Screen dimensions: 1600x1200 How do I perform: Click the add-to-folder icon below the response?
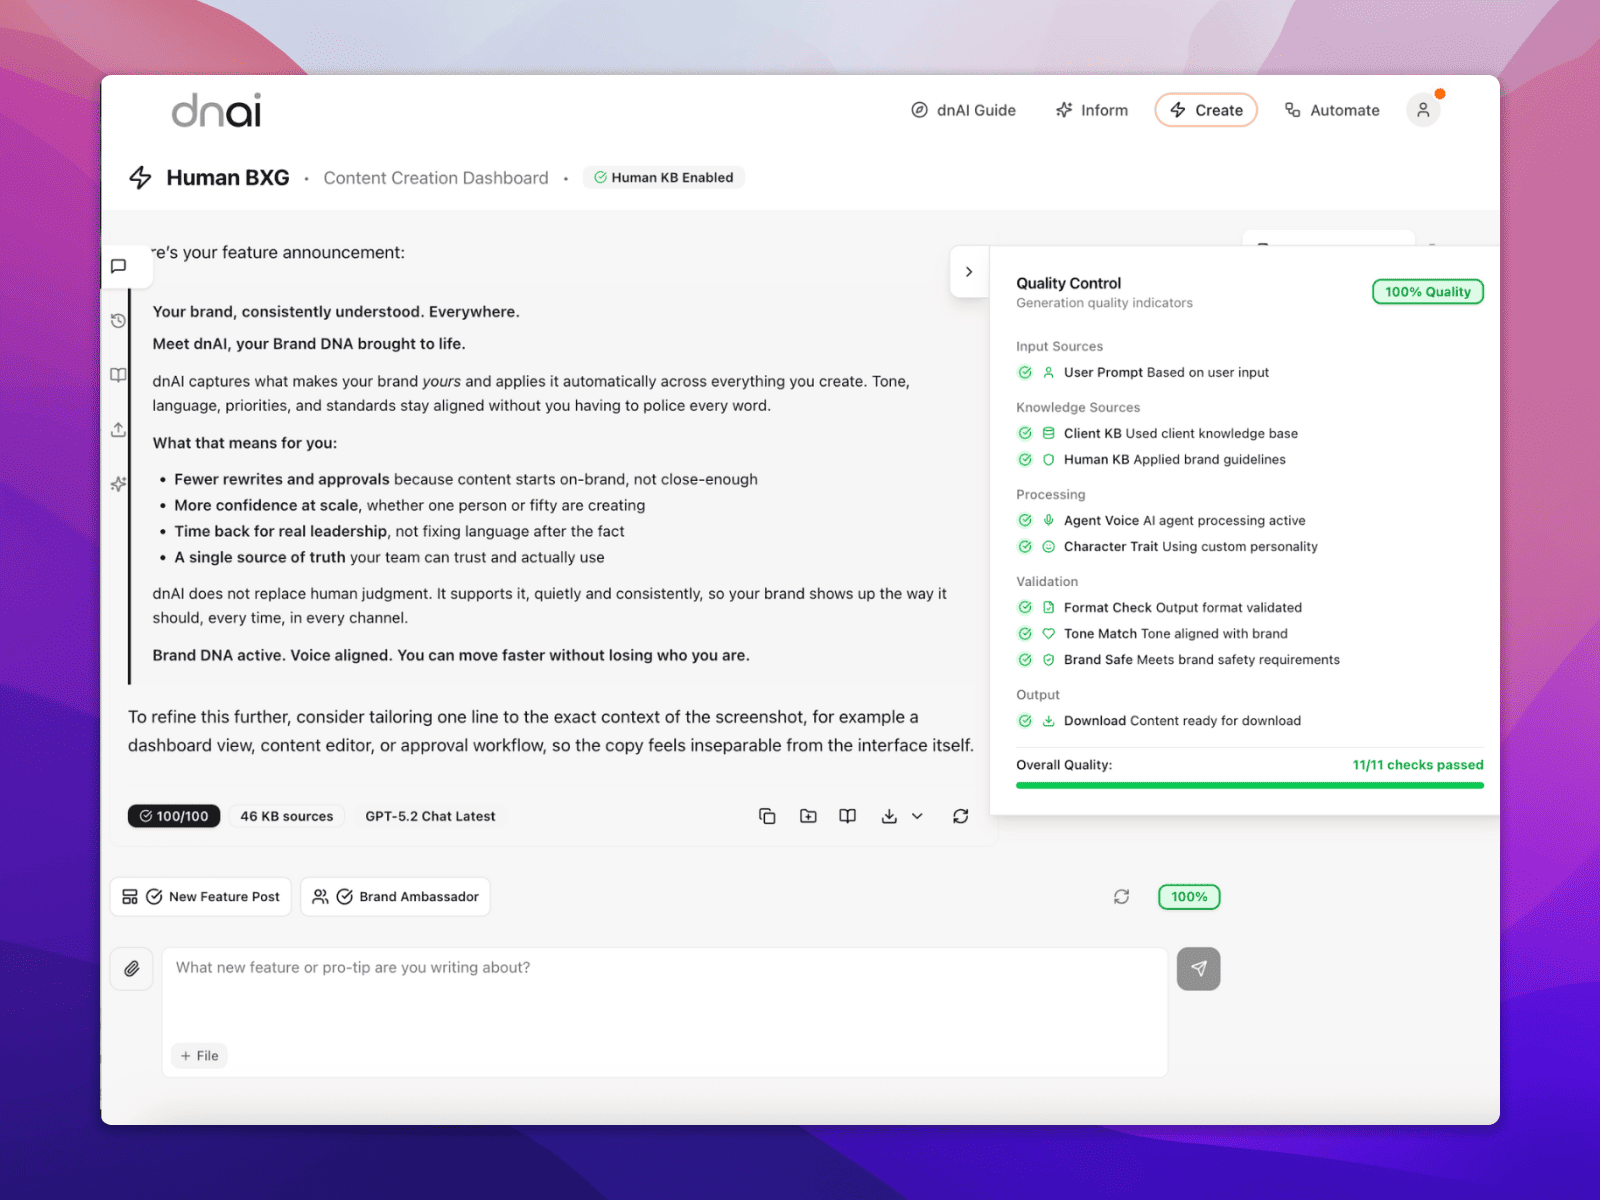tap(808, 816)
